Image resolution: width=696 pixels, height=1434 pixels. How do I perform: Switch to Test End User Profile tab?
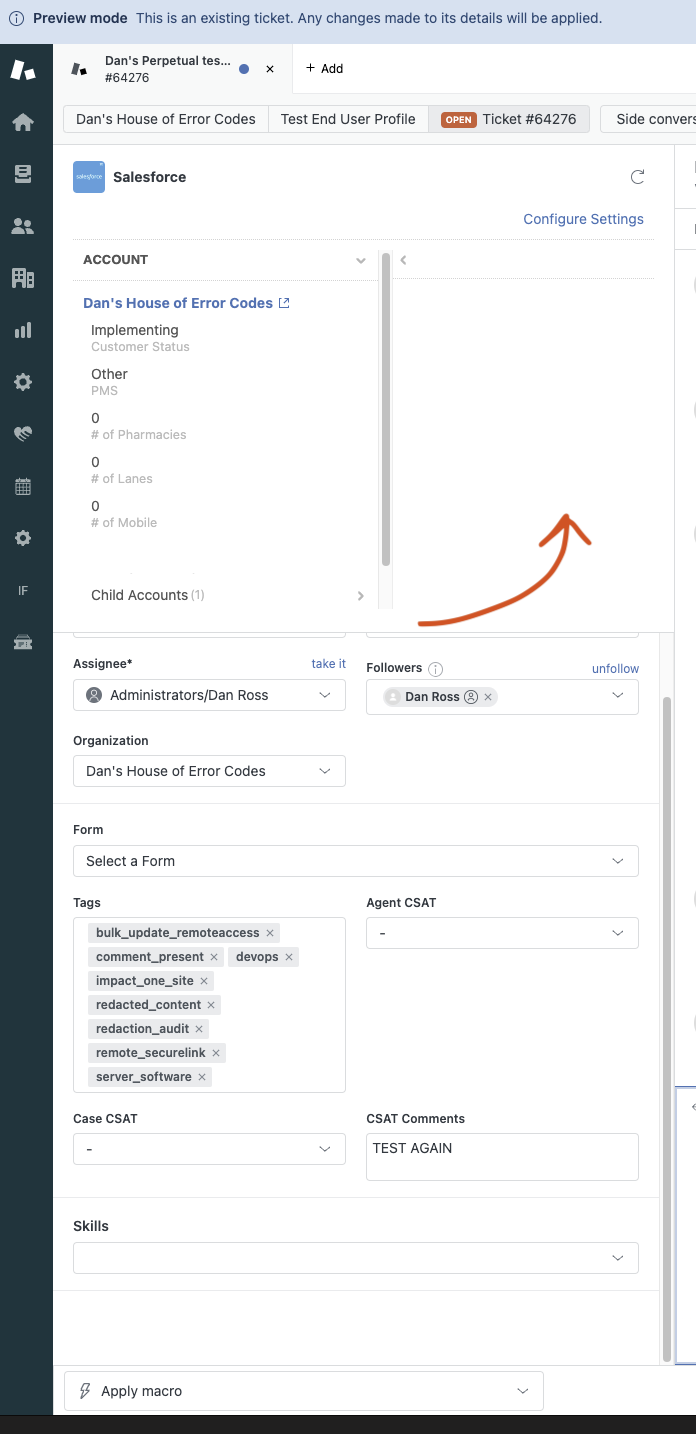[348, 119]
